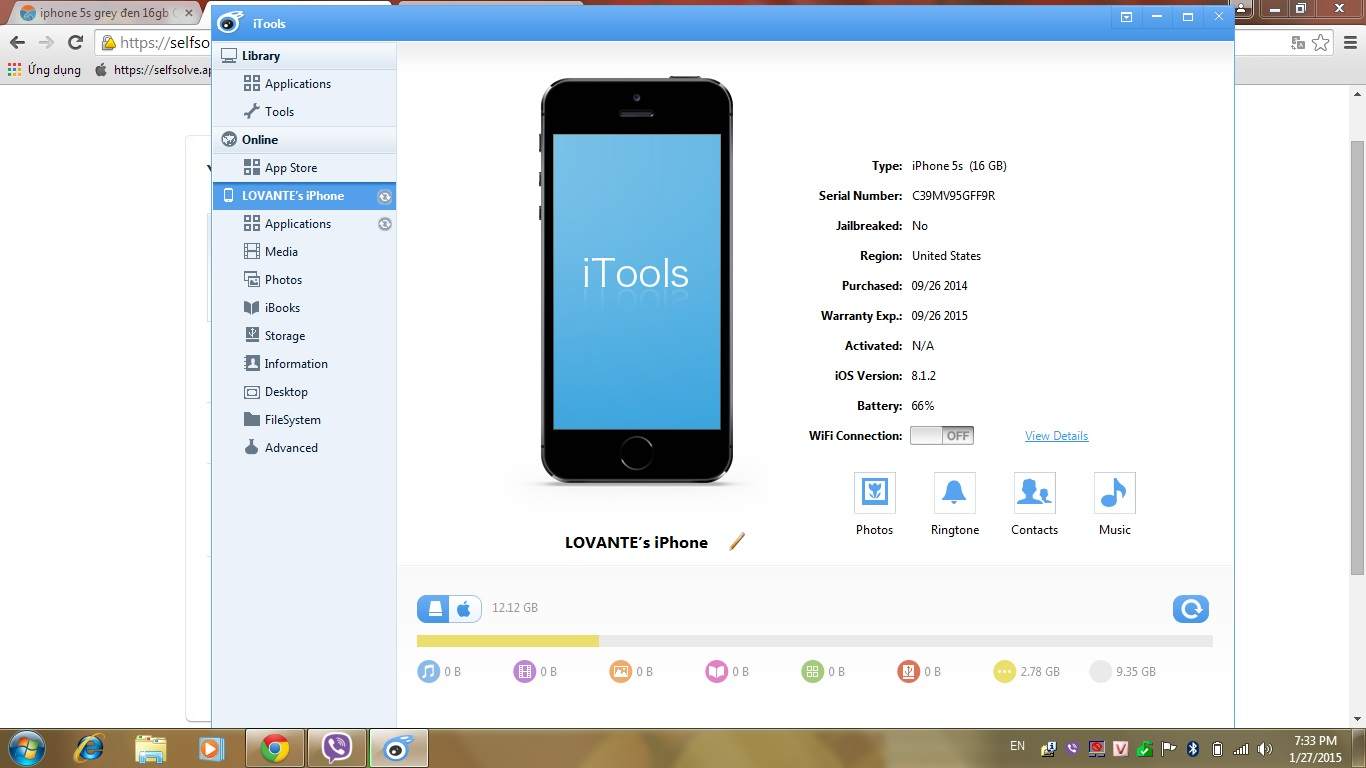This screenshot has width=1366, height=768.
Task: Open the Advanced sidebar item
Action: (304, 448)
